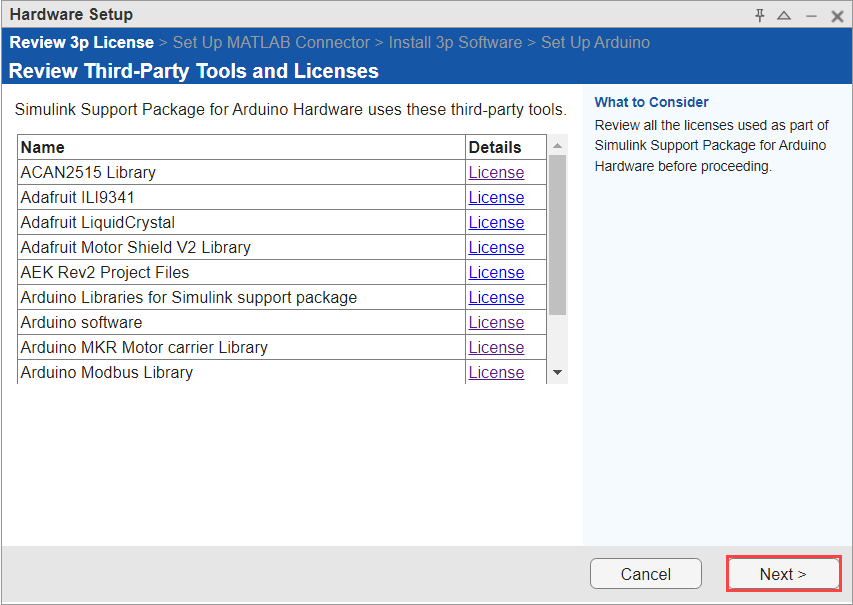The width and height of the screenshot is (853, 605).
Task: View Adafruit LiquidCrystal license
Action: tap(496, 222)
